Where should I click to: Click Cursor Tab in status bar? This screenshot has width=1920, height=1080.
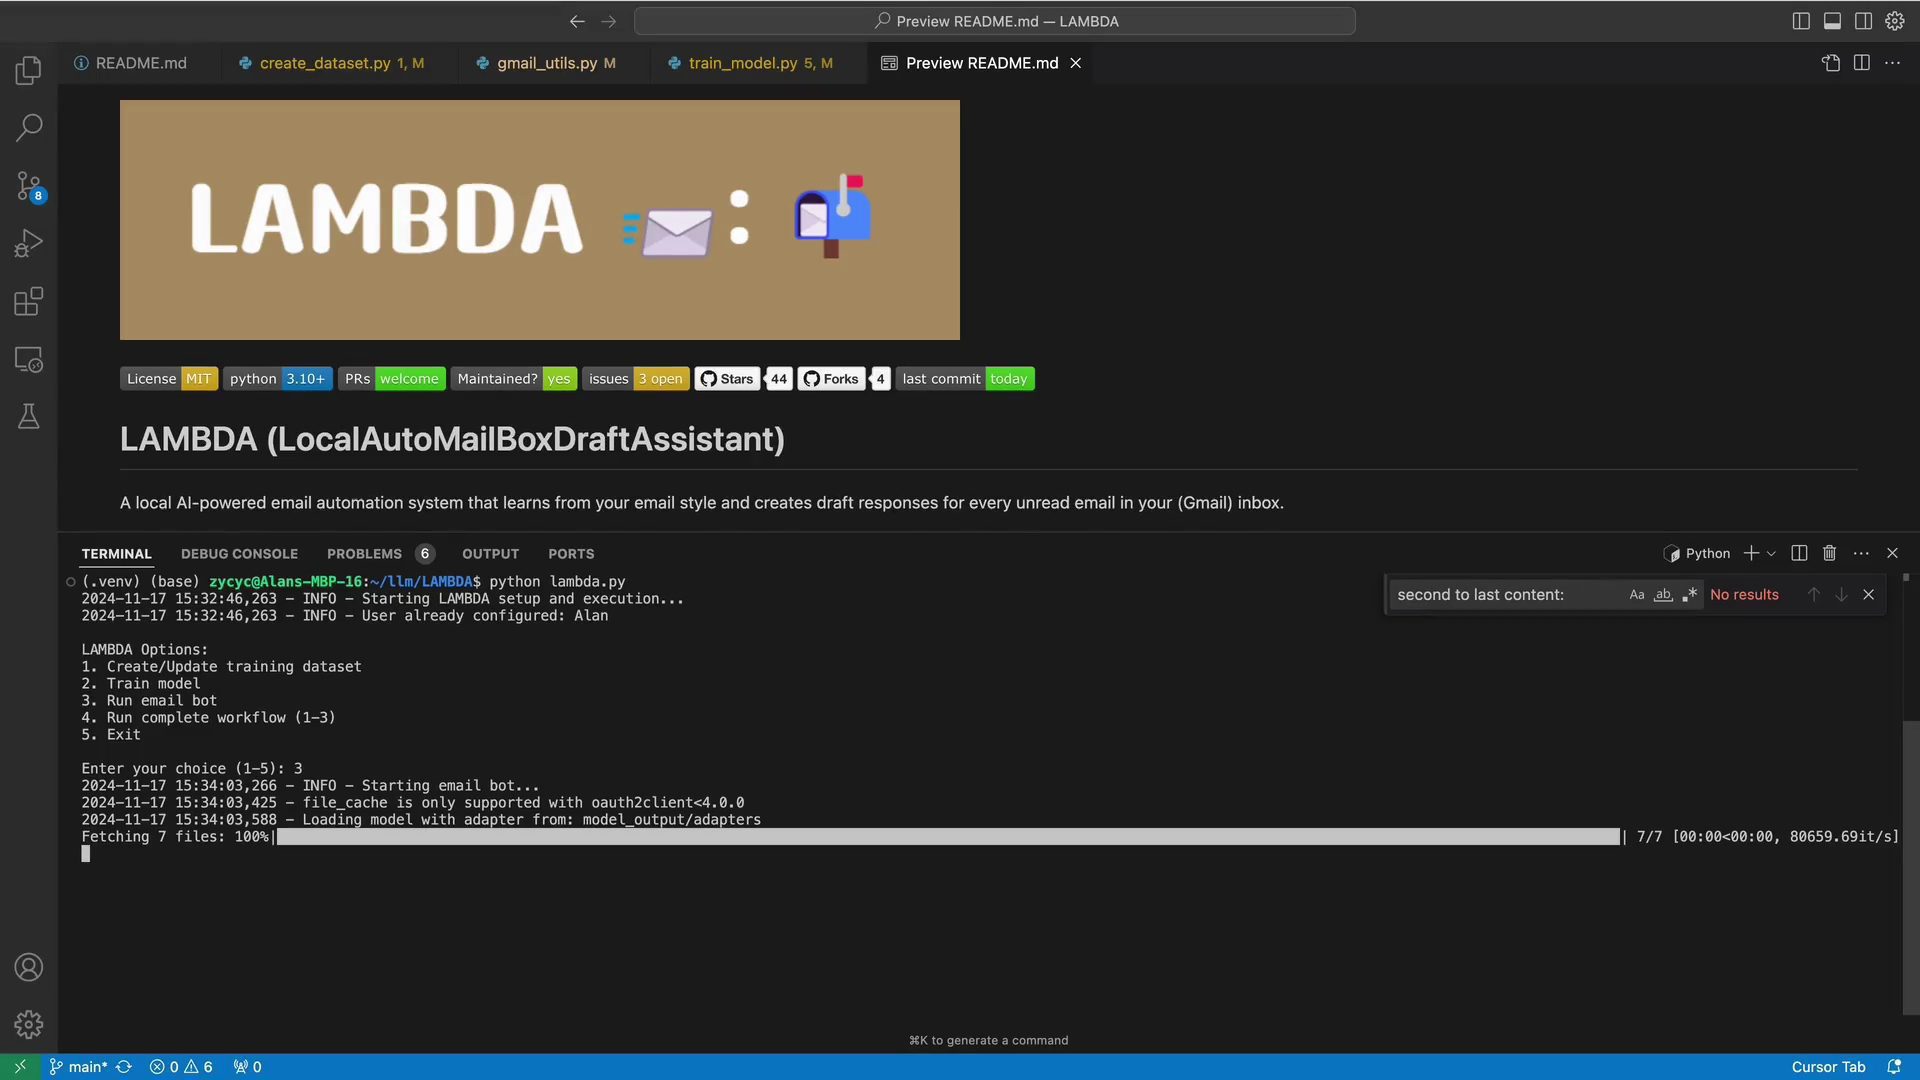[x=1828, y=1067]
